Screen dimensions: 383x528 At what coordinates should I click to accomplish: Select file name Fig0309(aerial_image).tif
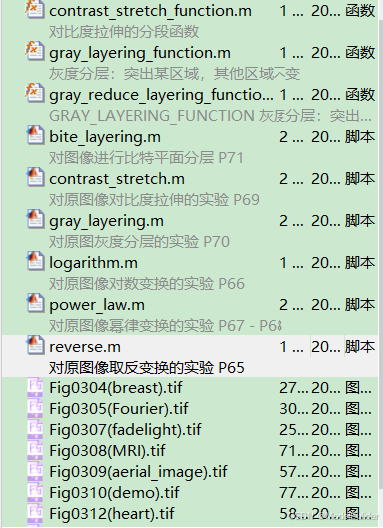point(138,472)
